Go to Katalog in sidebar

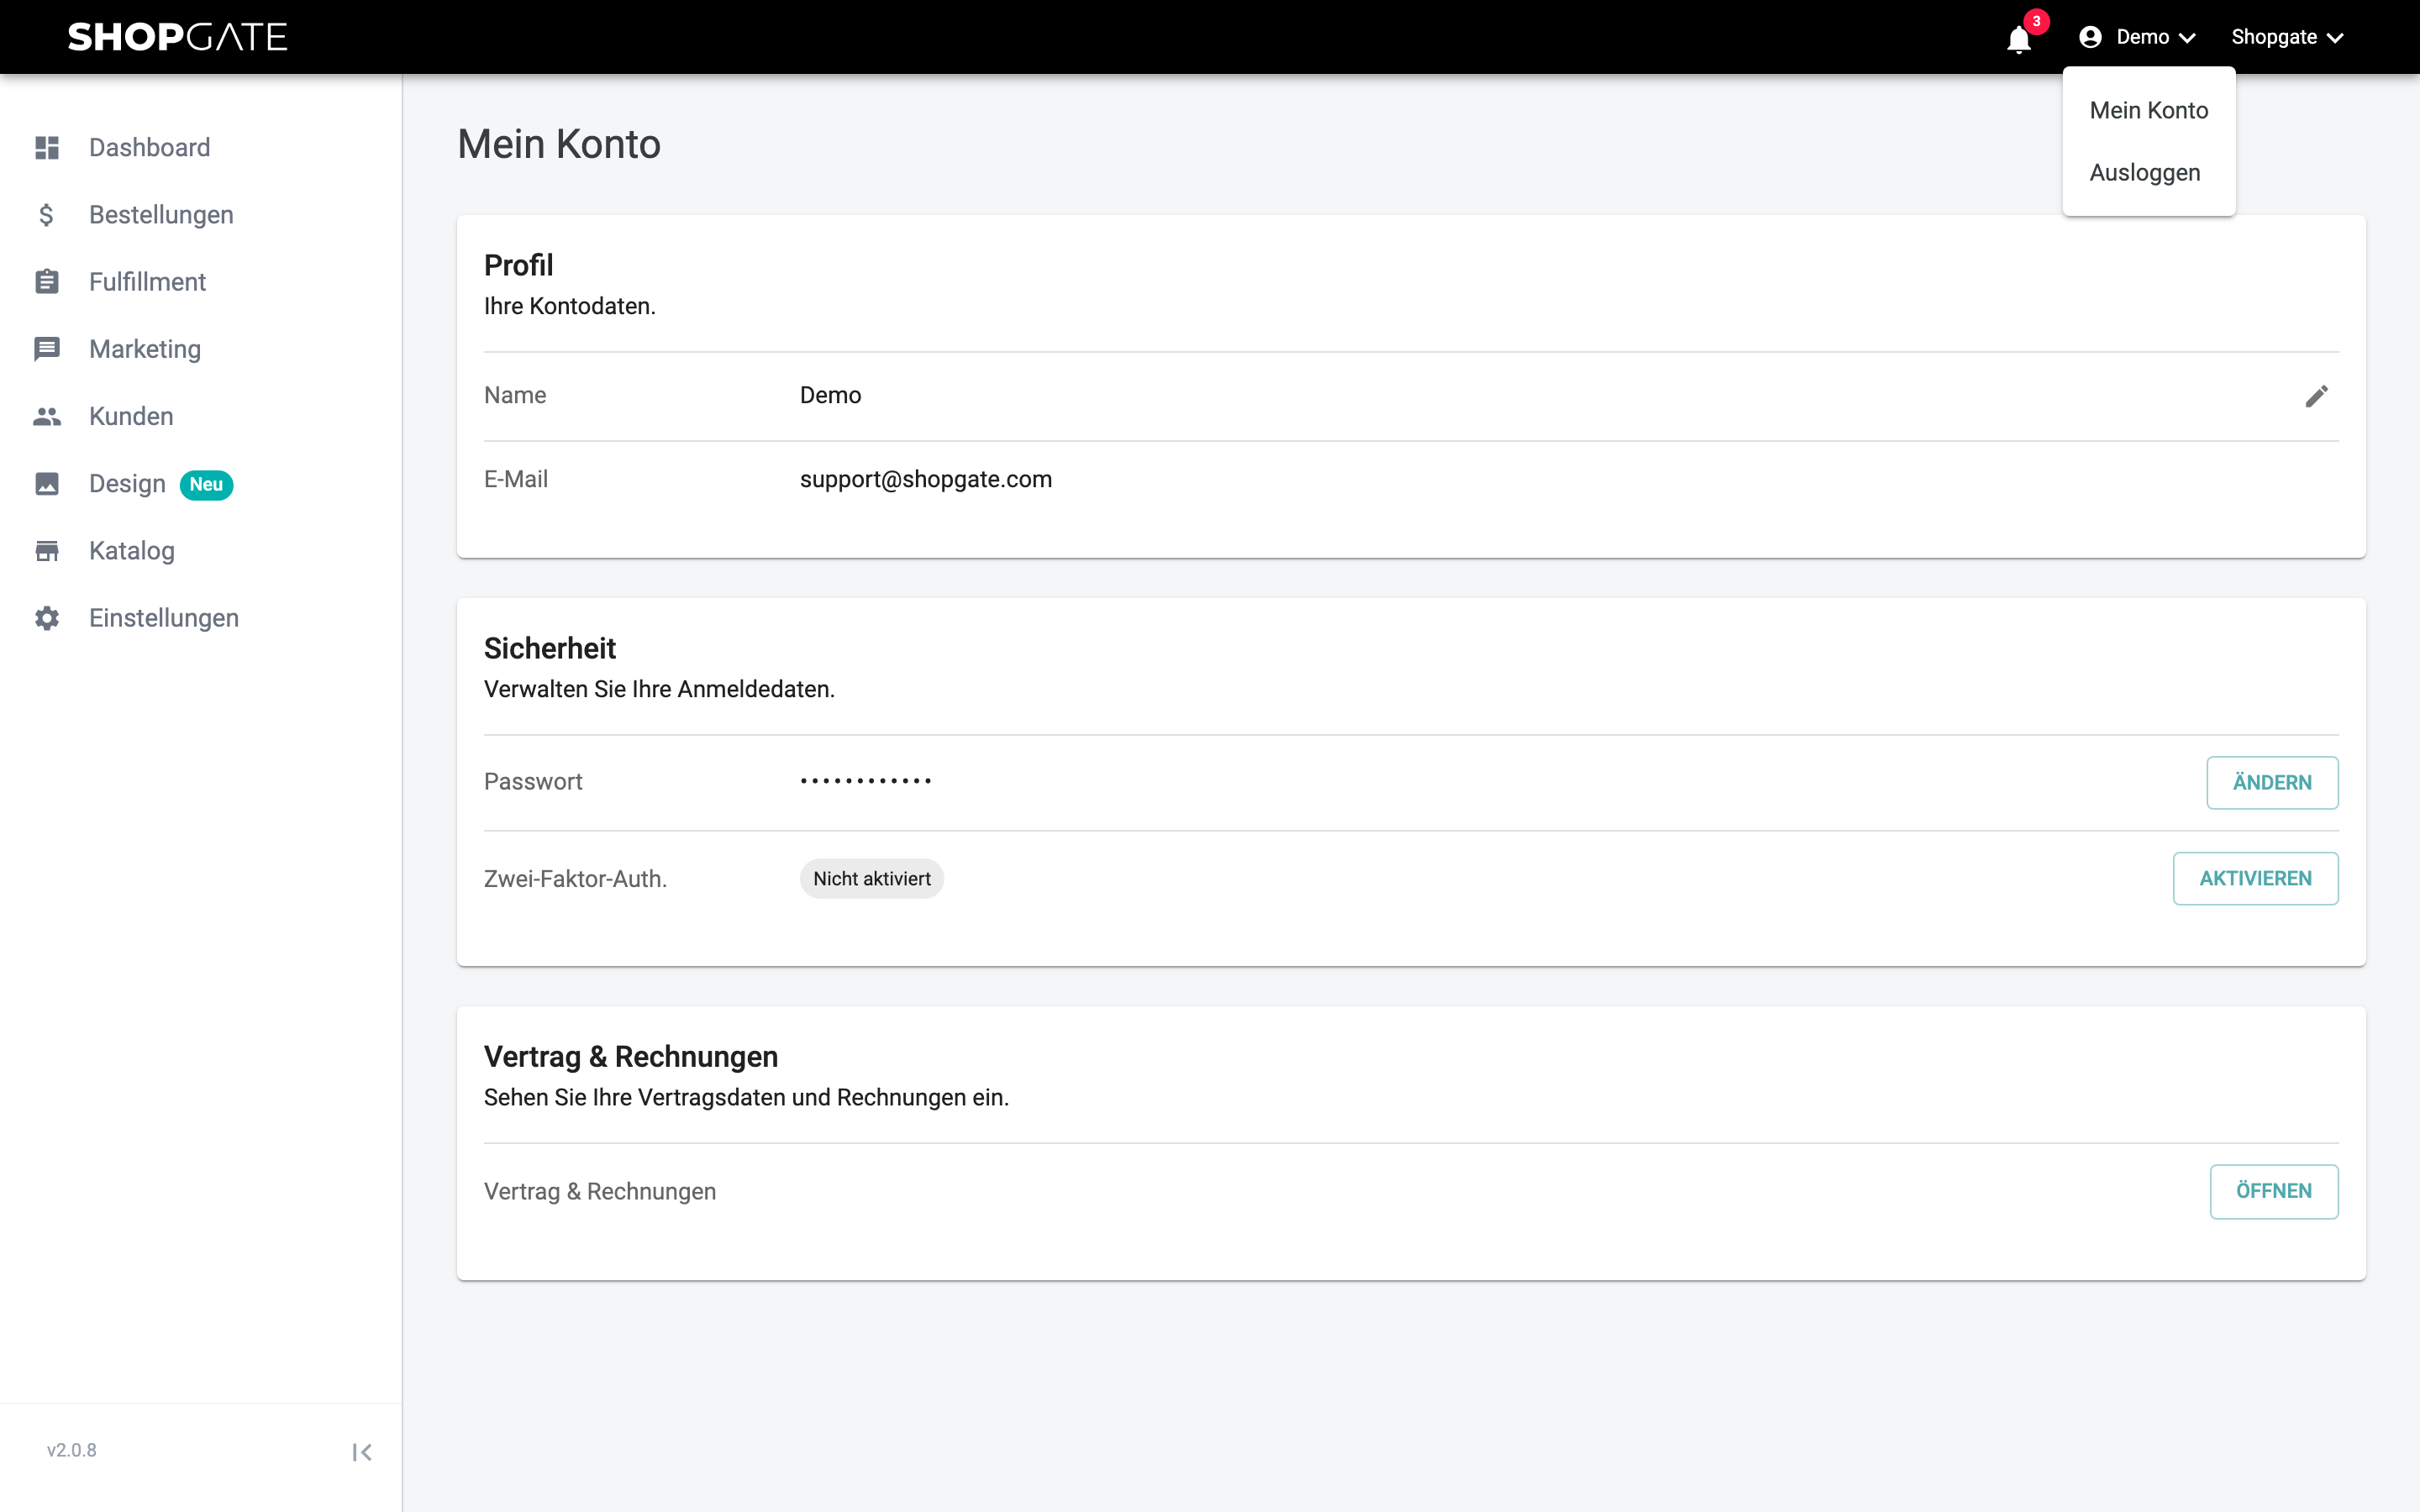tap(132, 551)
